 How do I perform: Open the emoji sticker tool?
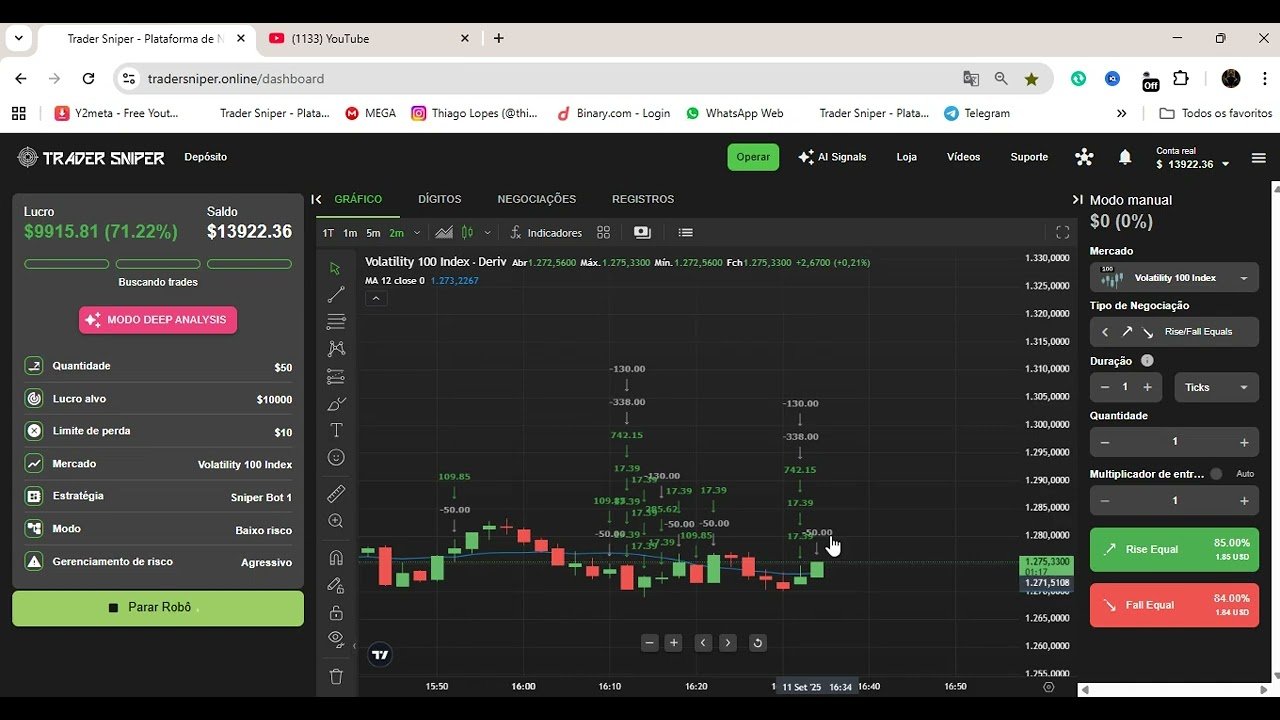tap(336, 457)
